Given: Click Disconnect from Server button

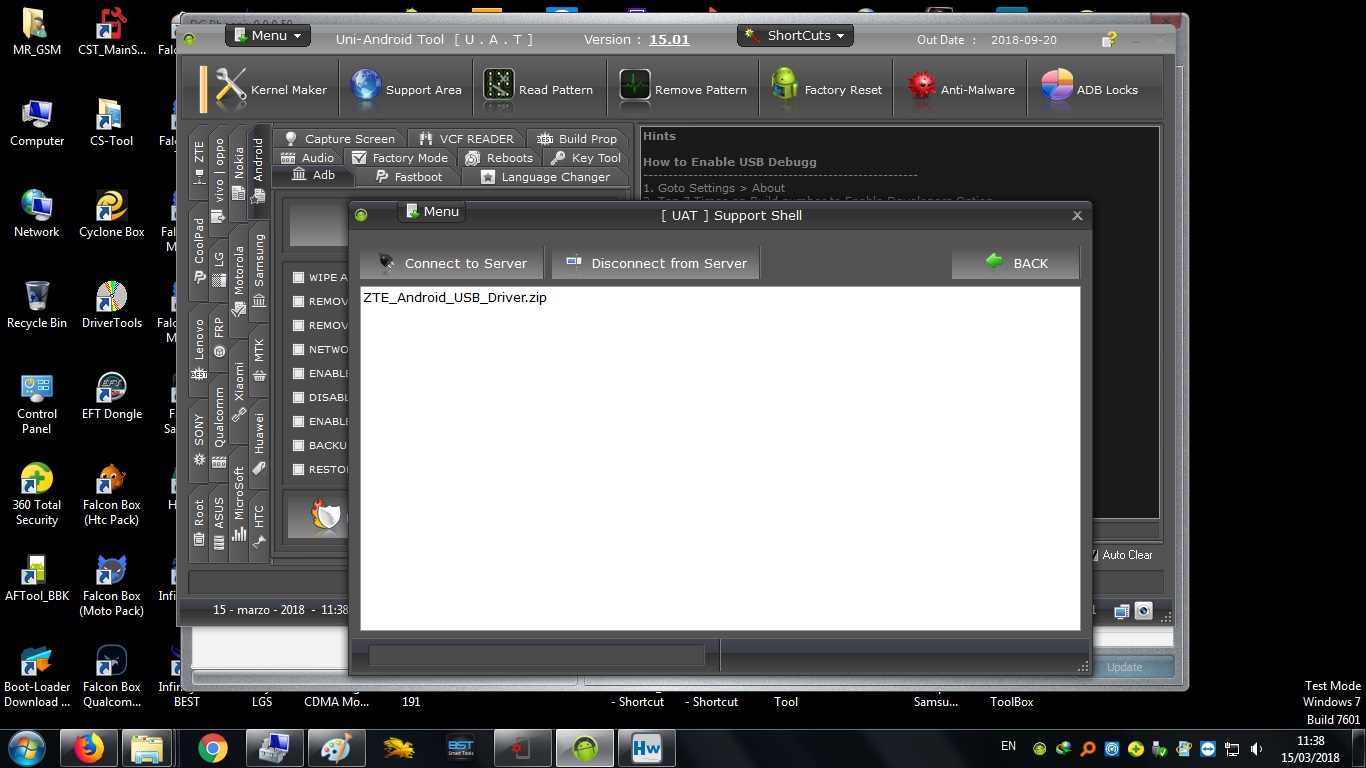Looking at the screenshot, I should (656, 263).
